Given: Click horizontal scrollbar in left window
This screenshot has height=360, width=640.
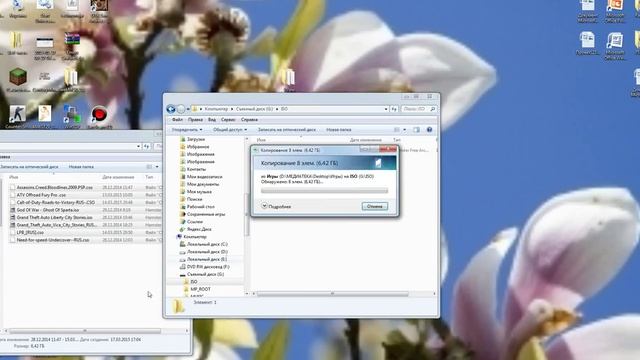Looking at the screenshot, I should (x=85, y=331).
